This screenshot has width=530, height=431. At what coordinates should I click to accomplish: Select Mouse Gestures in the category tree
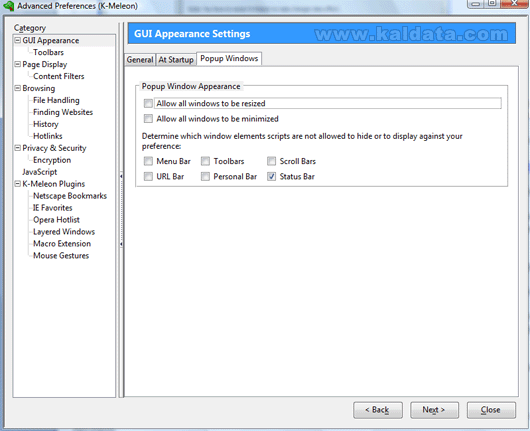point(61,256)
